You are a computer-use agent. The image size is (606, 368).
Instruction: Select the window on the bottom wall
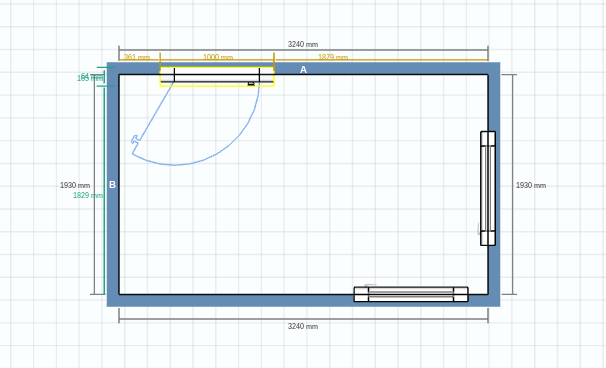[x=411, y=294]
